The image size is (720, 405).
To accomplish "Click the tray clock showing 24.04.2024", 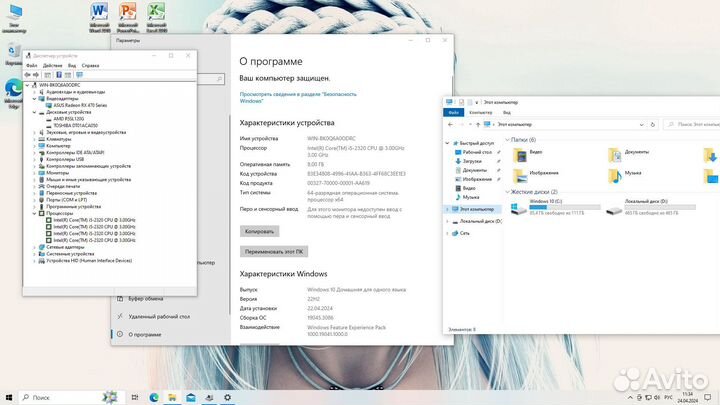I will pyautogui.click(x=687, y=398).
